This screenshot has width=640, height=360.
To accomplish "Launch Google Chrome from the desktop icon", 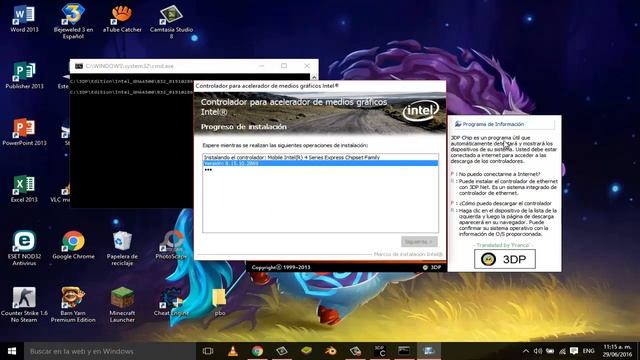I will [x=73, y=245].
